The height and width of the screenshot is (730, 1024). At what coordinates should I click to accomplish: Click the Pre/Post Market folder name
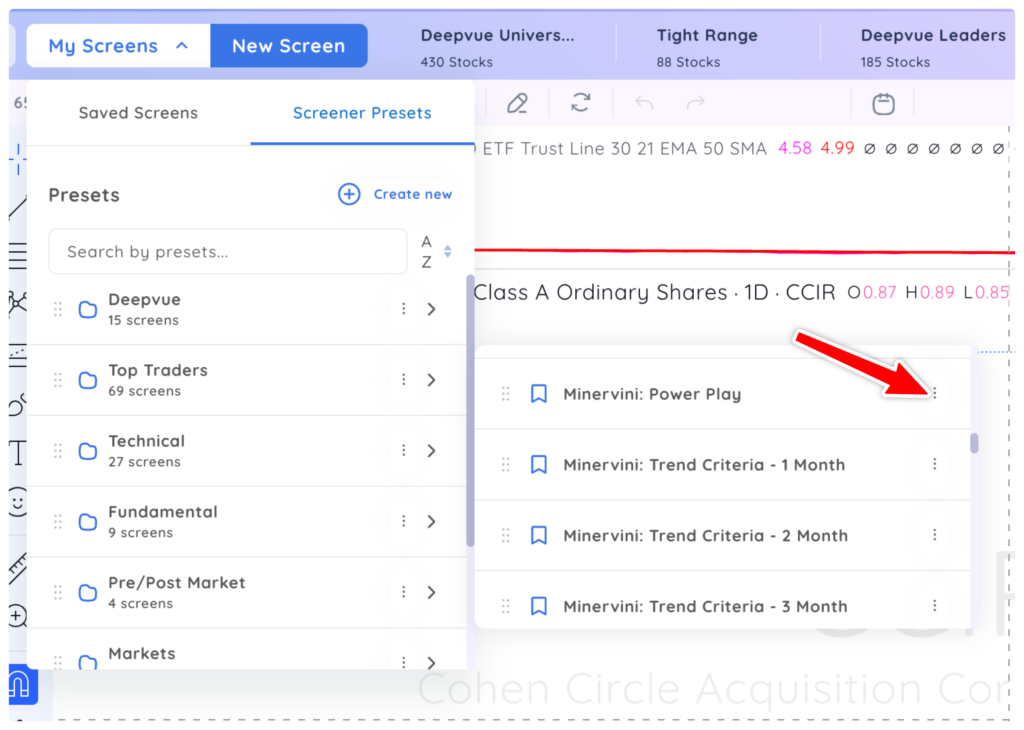point(177,582)
